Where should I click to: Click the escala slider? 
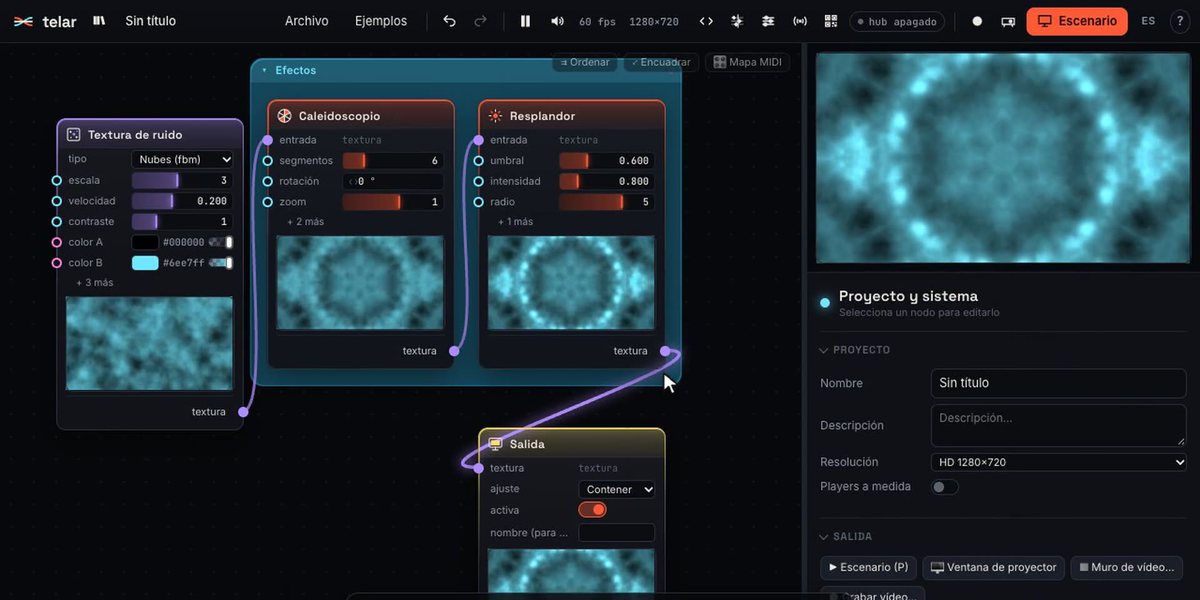(183, 181)
